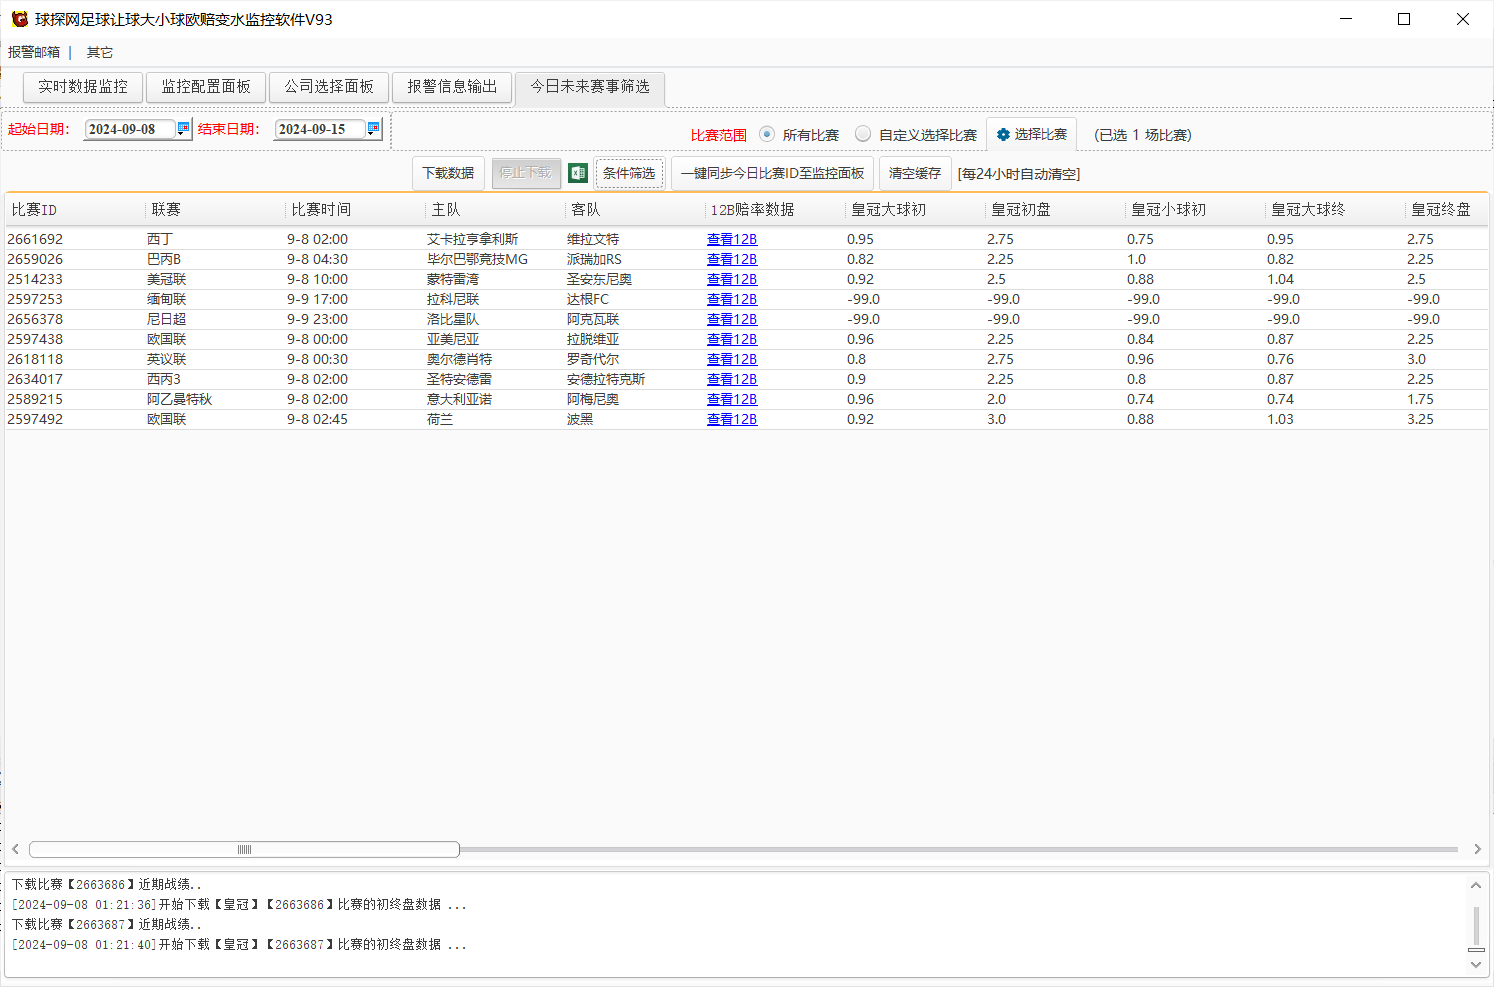The width and height of the screenshot is (1494, 987).
Task: Switch to the 实时数据监控 tab
Action: 83,87
